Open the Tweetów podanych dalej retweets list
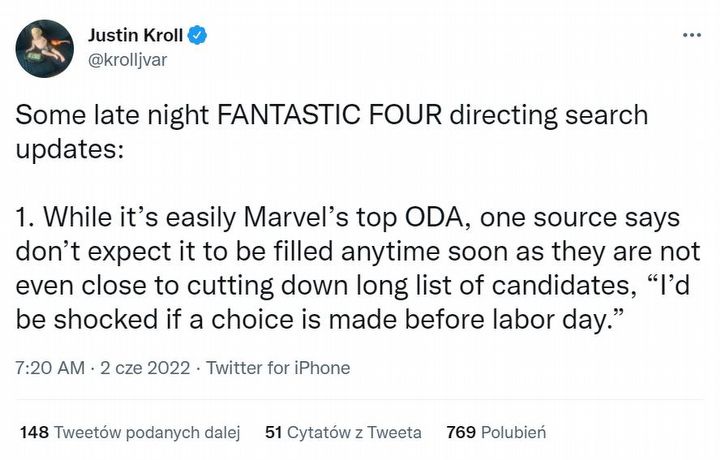720x460 pixels. click(x=146, y=433)
